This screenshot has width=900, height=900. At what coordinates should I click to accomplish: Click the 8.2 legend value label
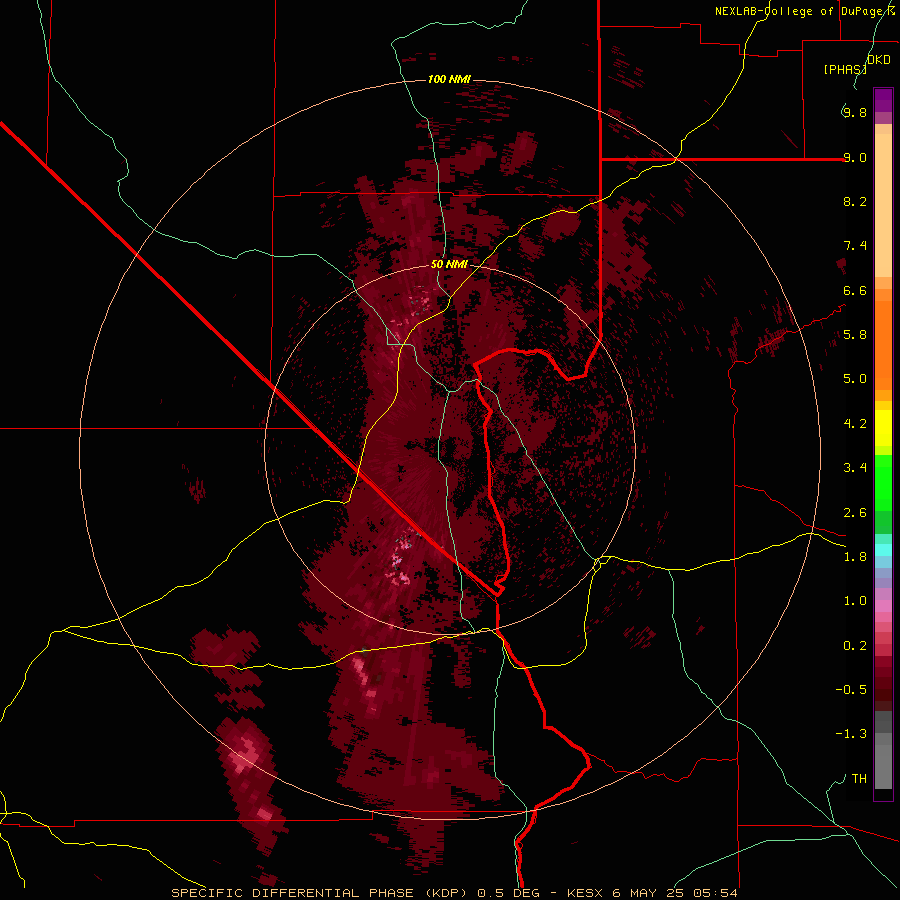(855, 201)
